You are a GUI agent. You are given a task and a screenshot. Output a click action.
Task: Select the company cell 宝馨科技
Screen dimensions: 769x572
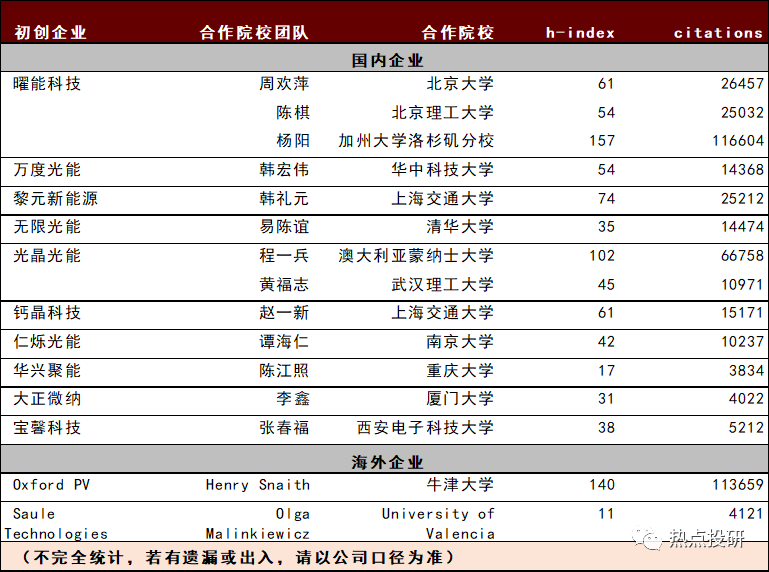[x=47, y=427]
